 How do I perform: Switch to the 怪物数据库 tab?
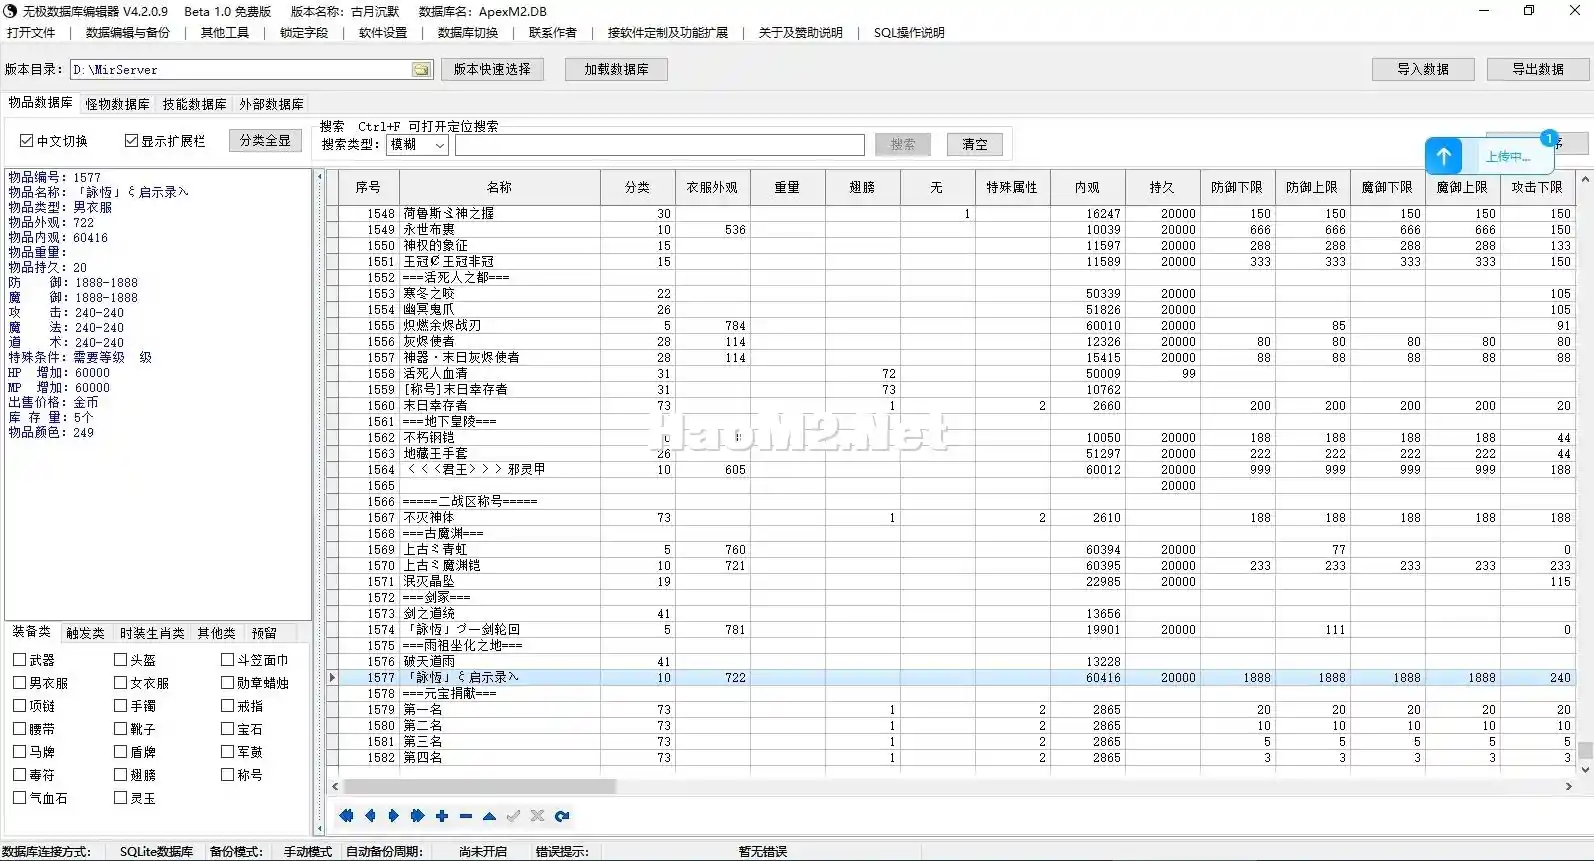[117, 104]
